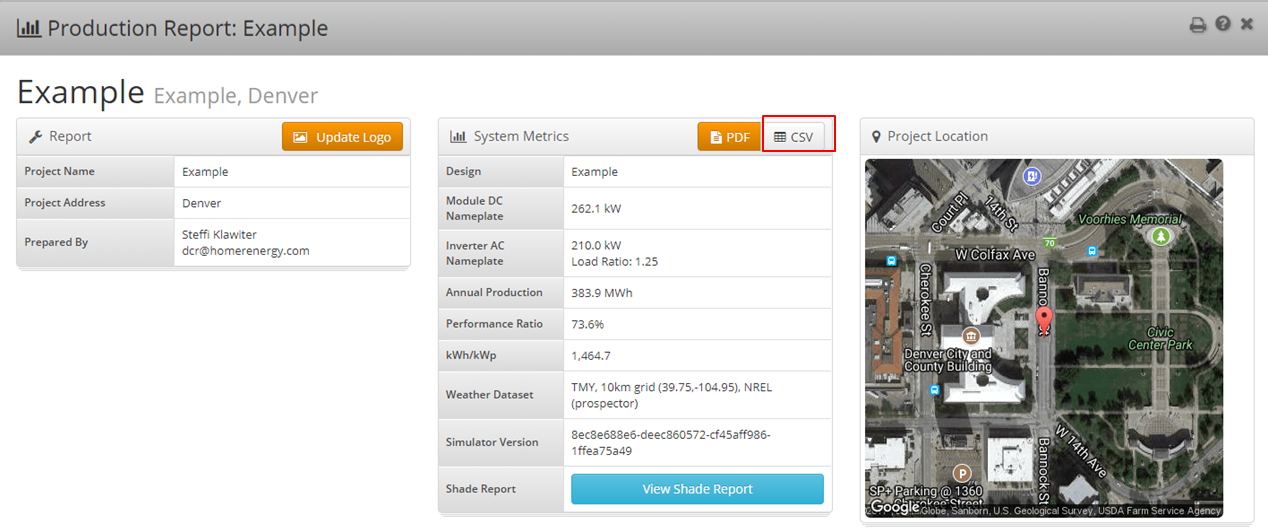Screen dimensions: 1268x531
Task: Click the print icon in header
Action: coord(1197,25)
